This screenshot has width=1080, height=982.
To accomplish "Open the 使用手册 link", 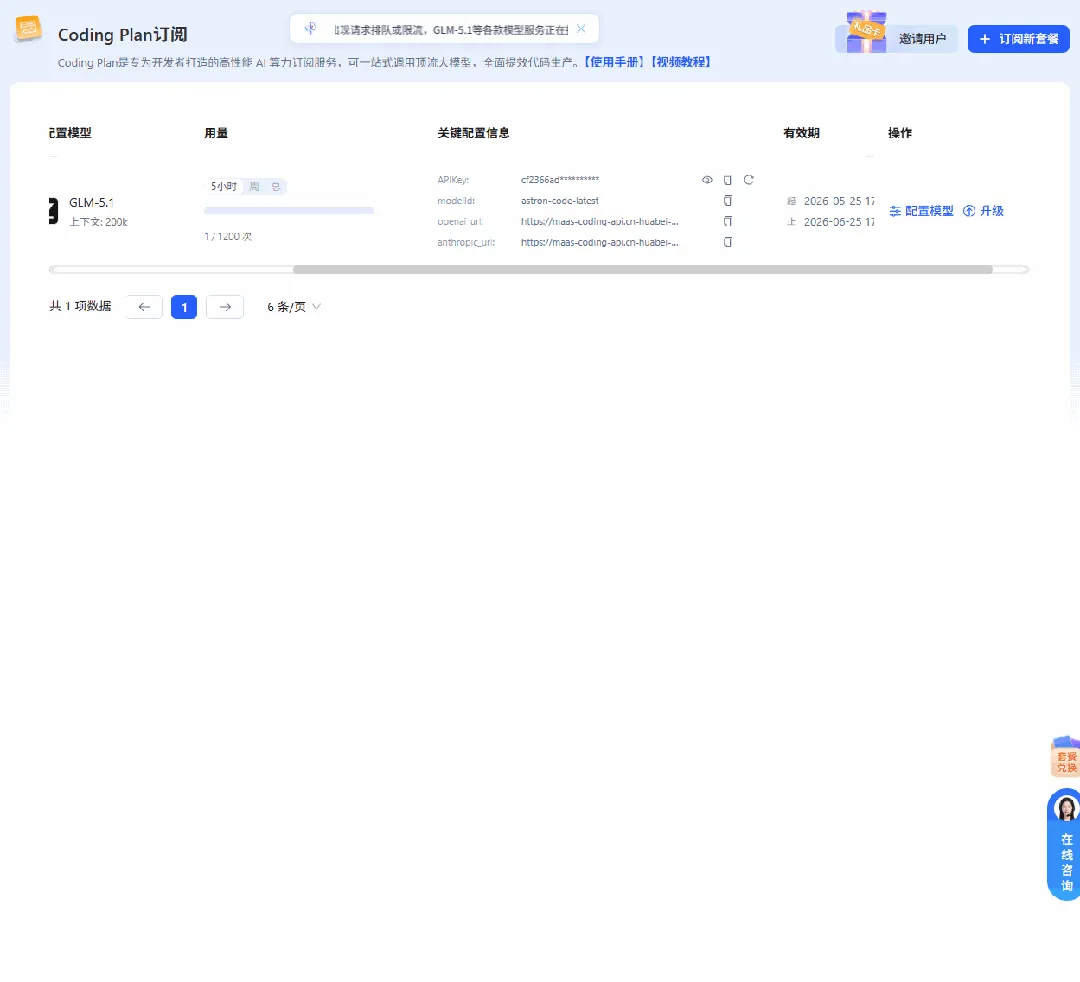I will pyautogui.click(x=614, y=62).
